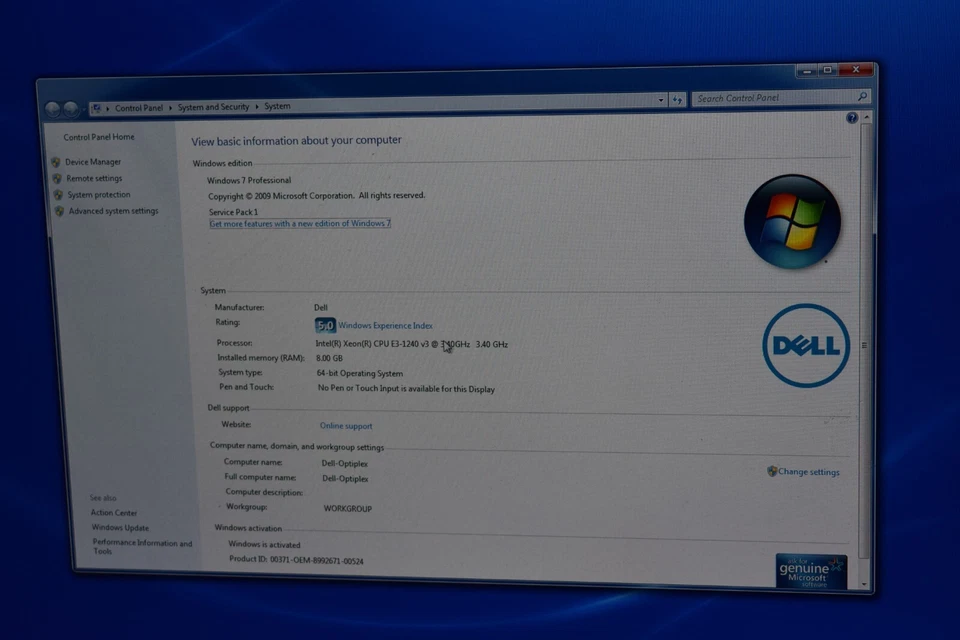Navigate to System and Security breadcrumb
The height and width of the screenshot is (640, 960).
212,106
